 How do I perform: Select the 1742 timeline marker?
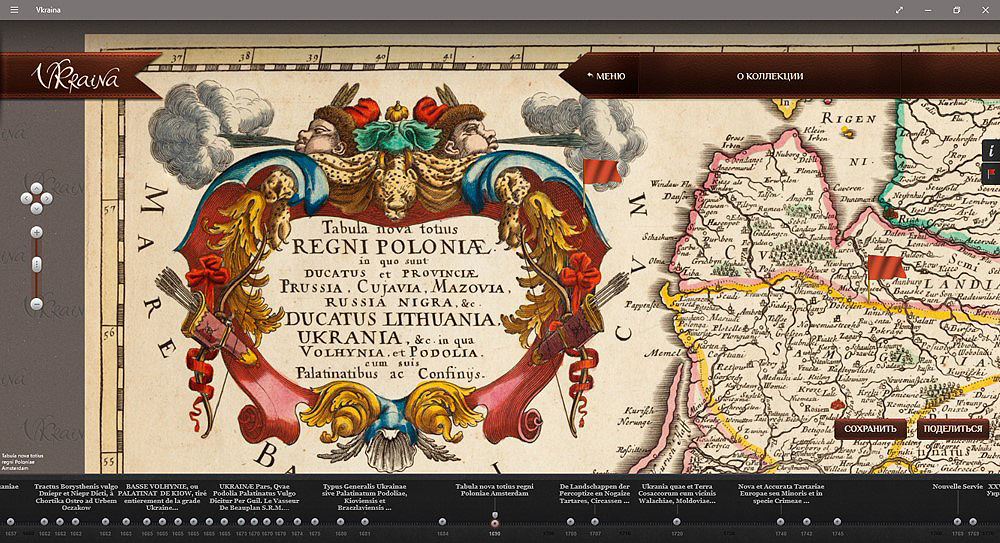[x=807, y=522]
